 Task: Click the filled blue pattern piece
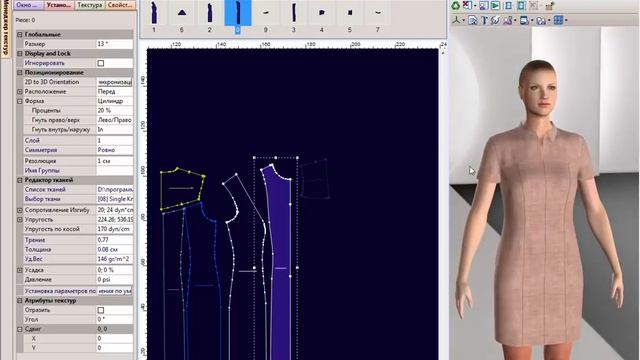280,261
